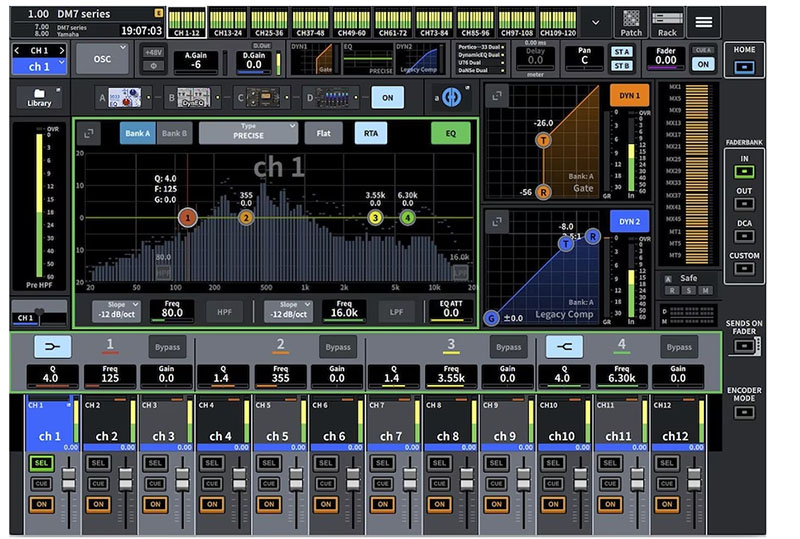Toggle the HPF on button
The image size is (800, 539).
pos(224,312)
